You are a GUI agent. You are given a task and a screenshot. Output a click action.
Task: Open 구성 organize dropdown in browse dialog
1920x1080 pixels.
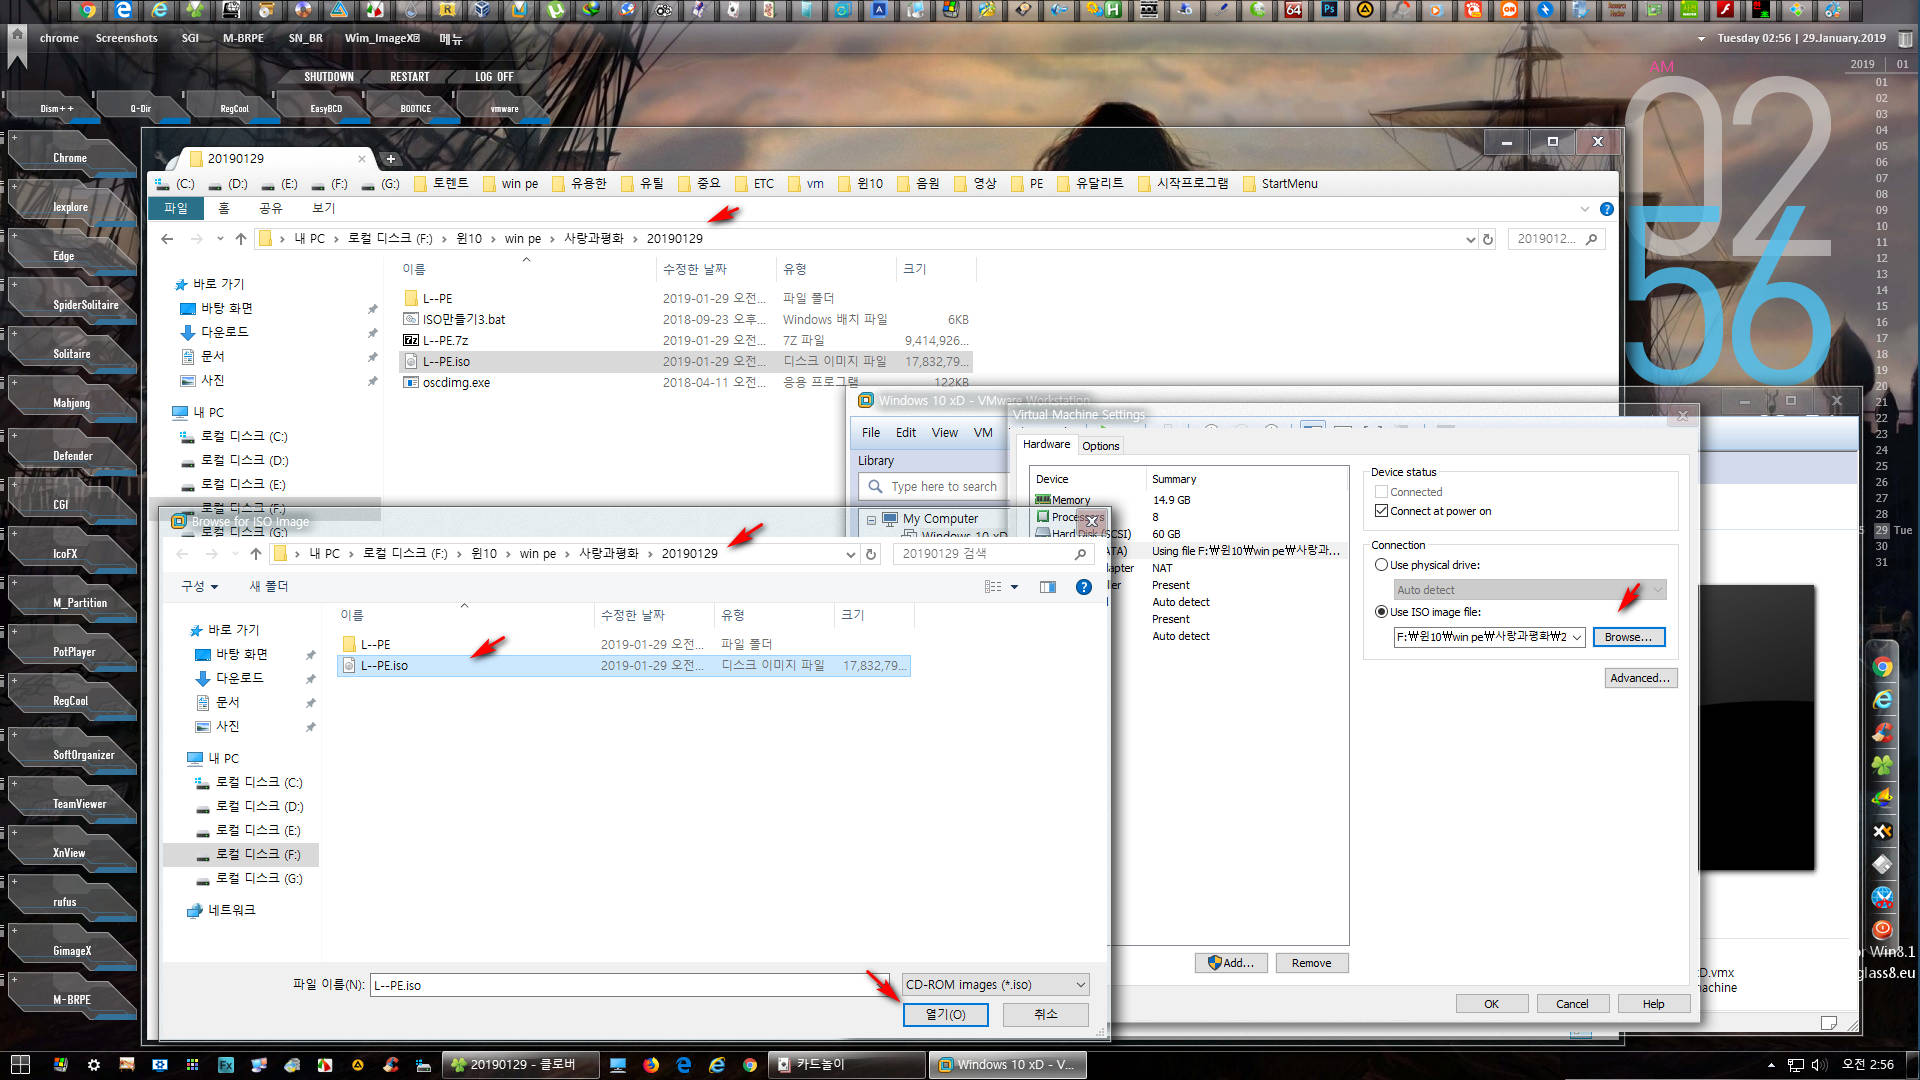tap(199, 586)
